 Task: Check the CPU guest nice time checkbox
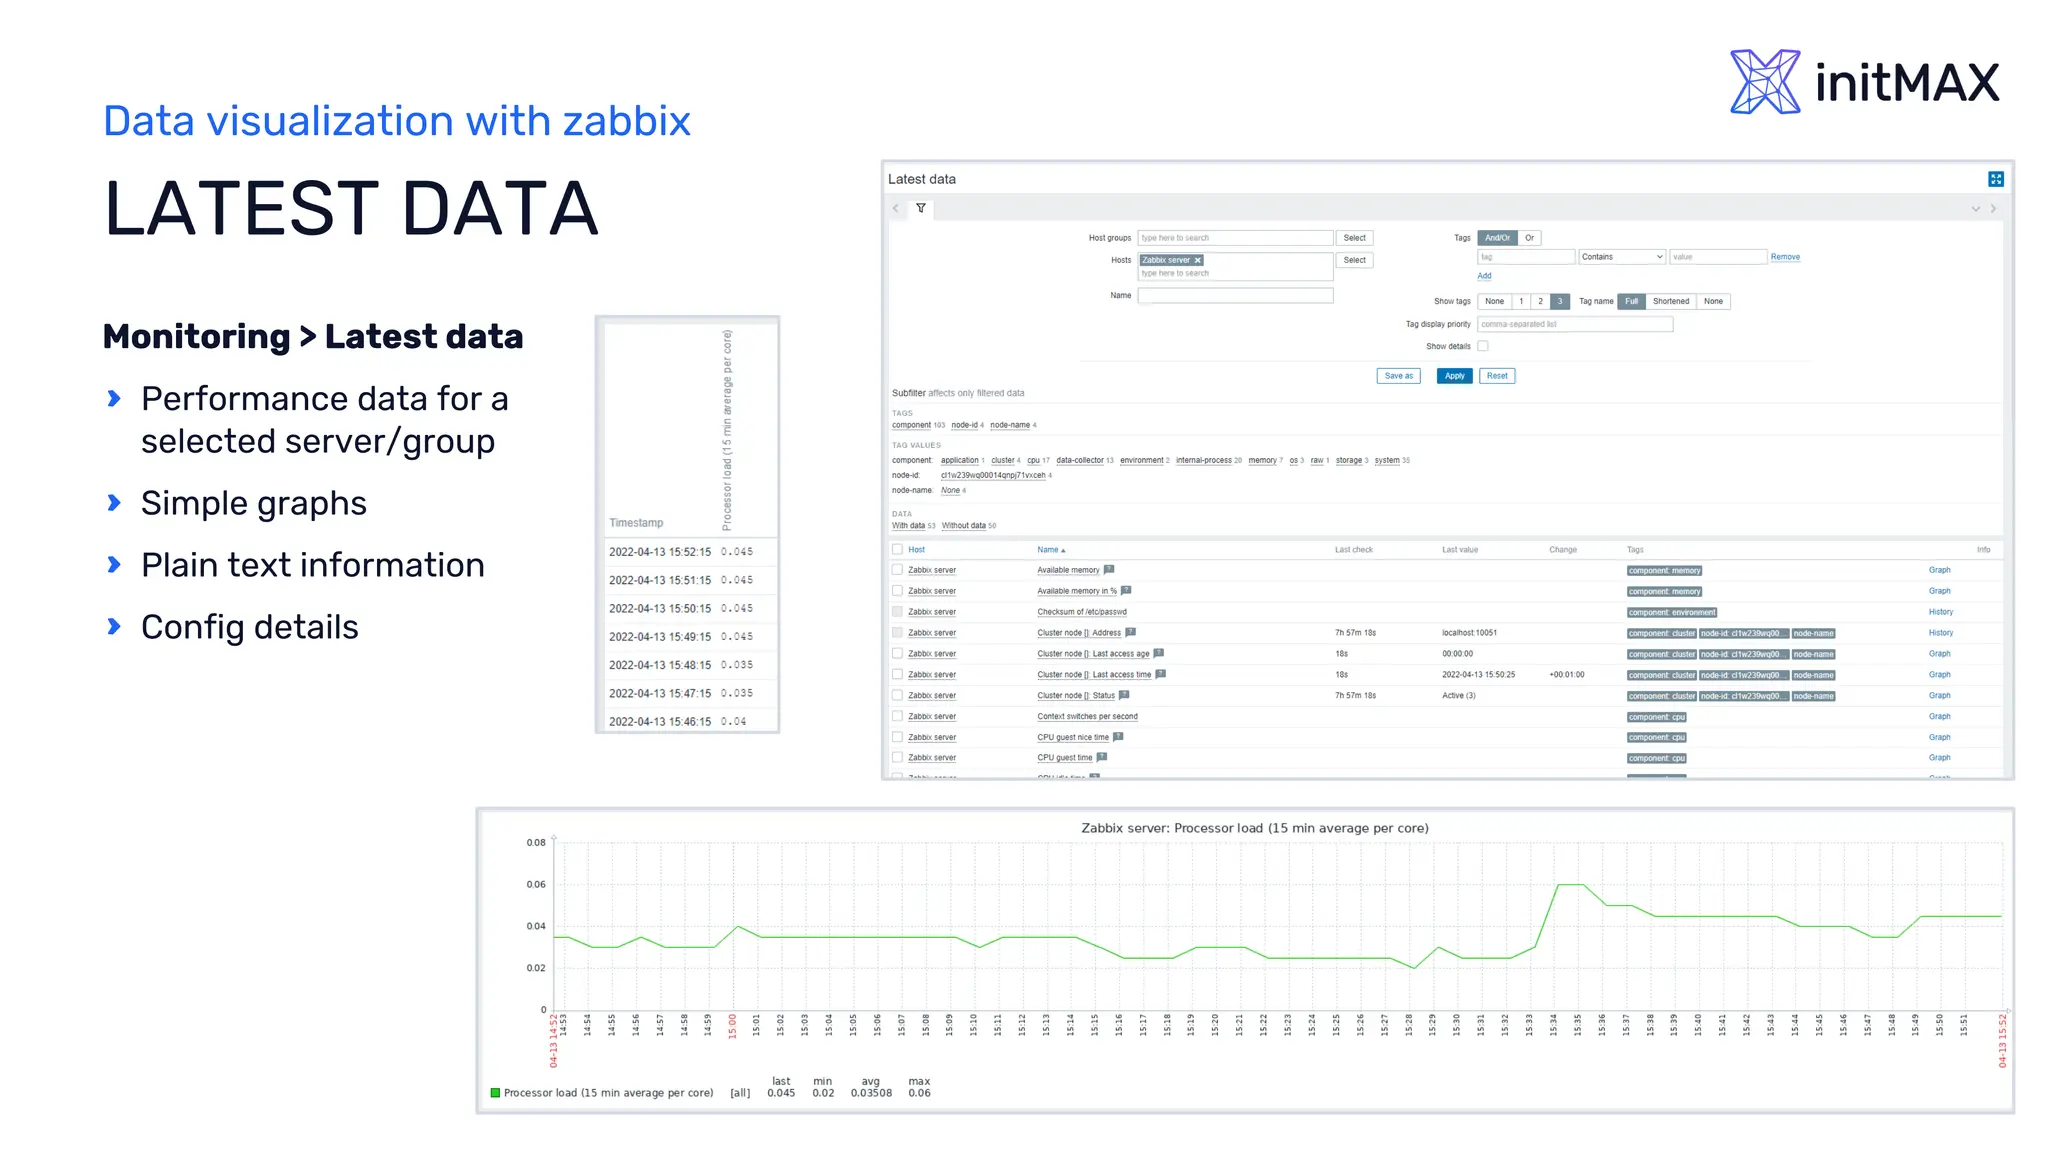click(x=897, y=737)
